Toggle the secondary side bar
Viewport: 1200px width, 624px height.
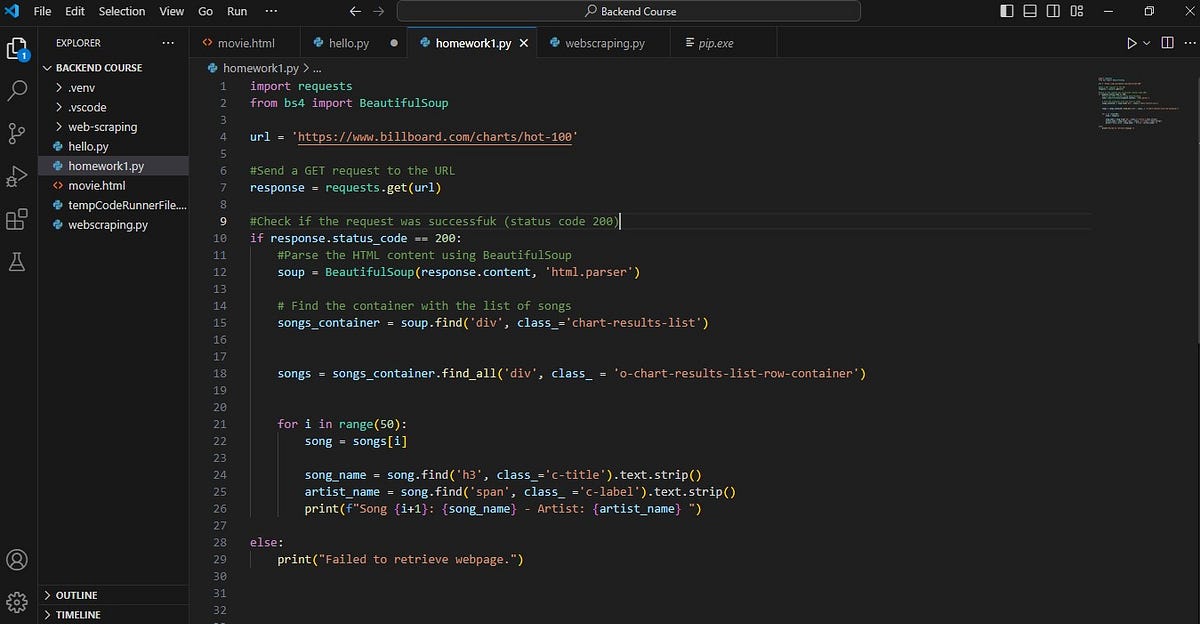click(x=1053, y=10)
